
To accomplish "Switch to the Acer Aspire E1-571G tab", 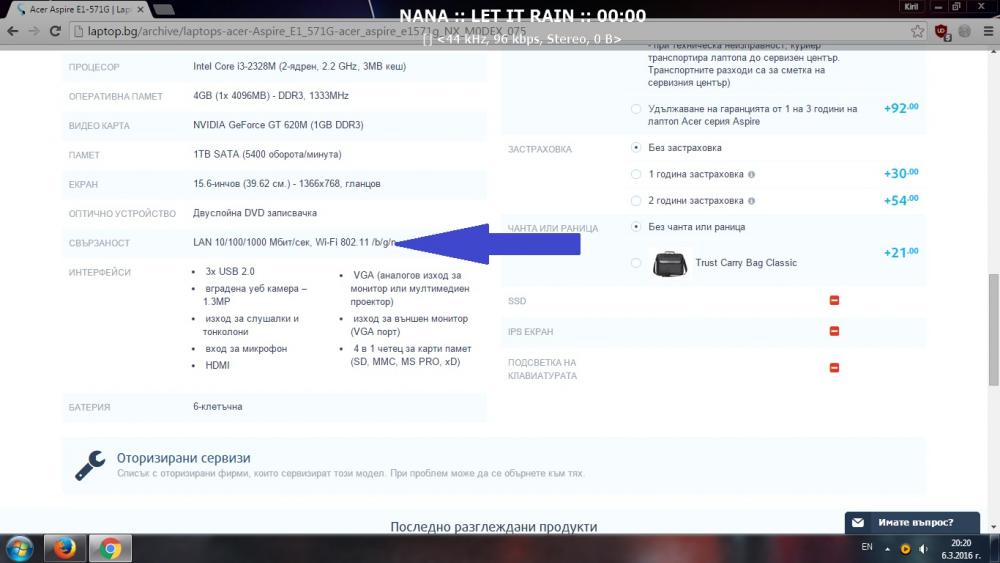I will (x=80, y=10).
